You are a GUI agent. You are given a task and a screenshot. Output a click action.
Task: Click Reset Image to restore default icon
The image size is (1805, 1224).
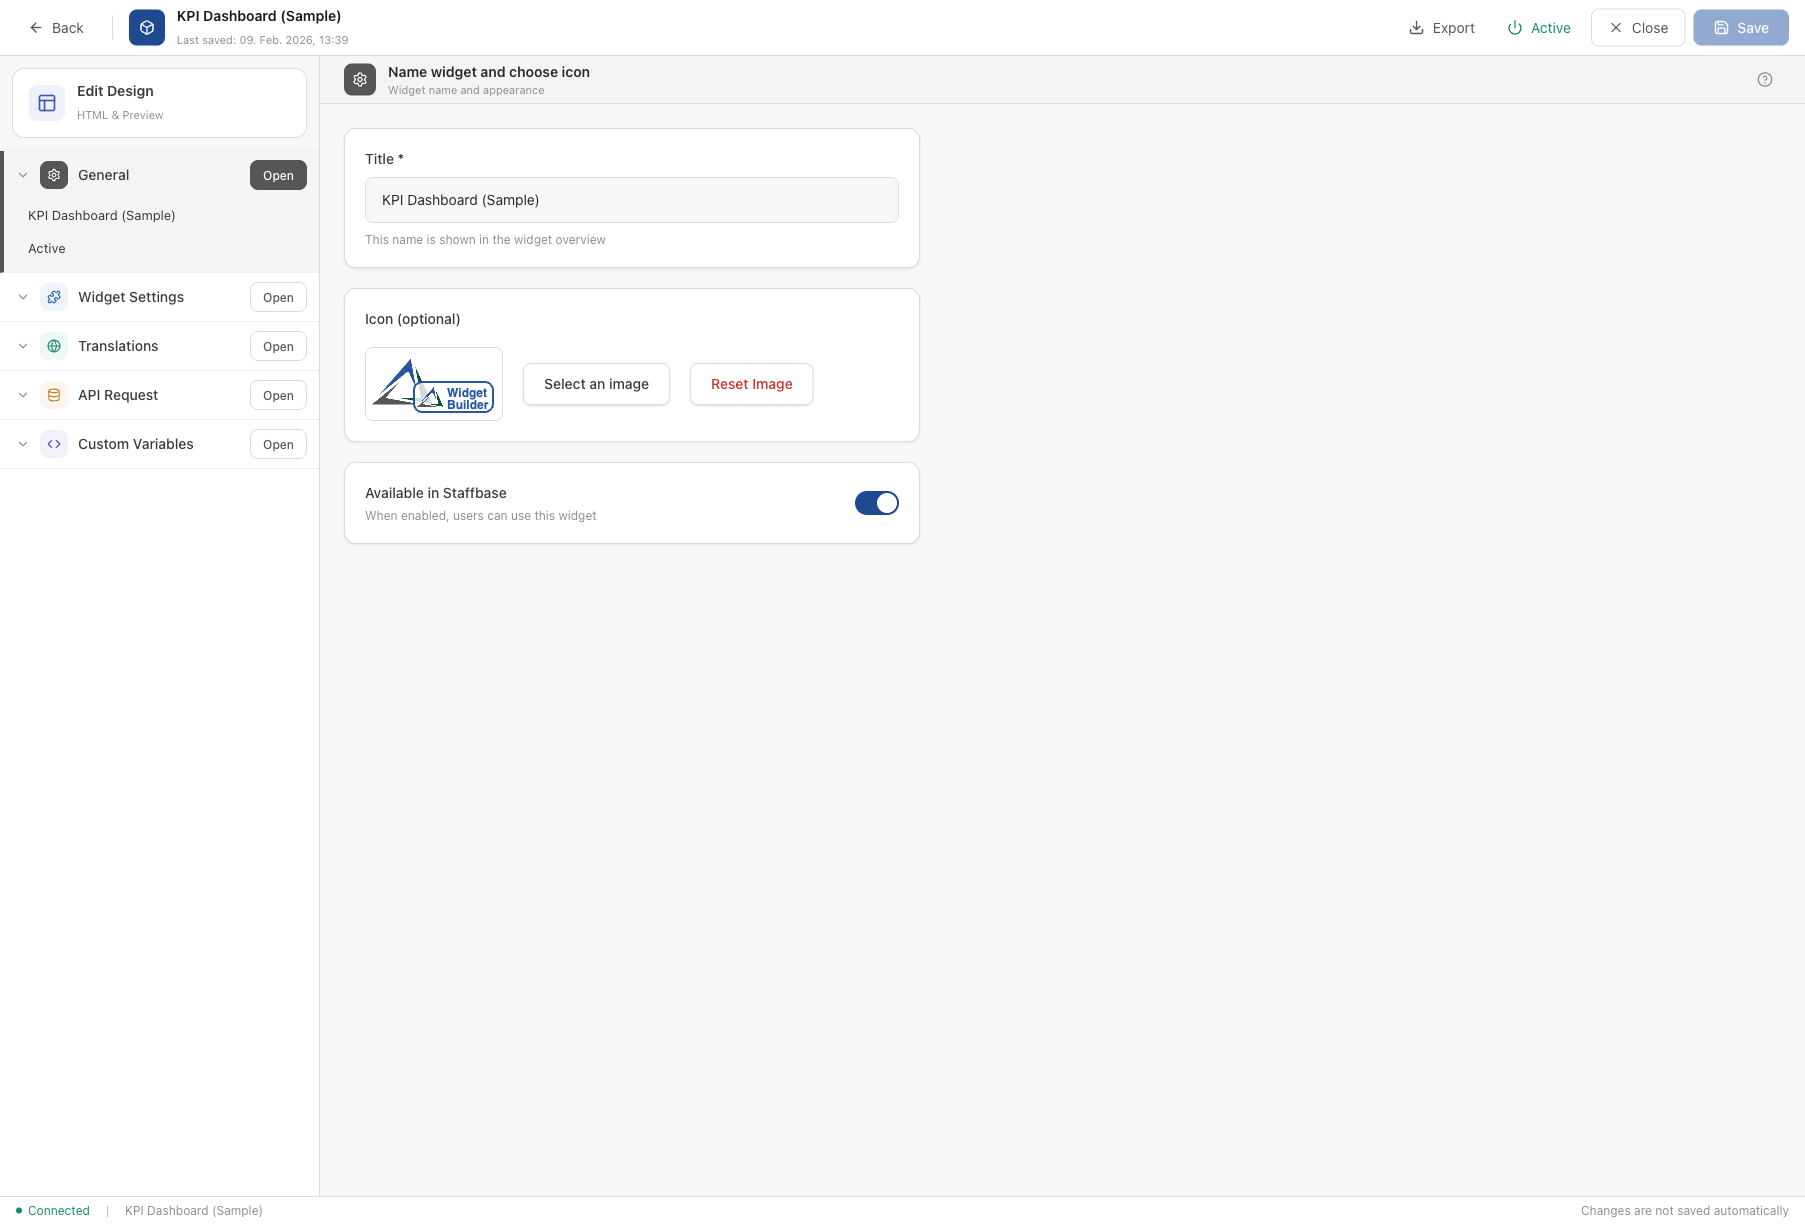tap(751, 384)
